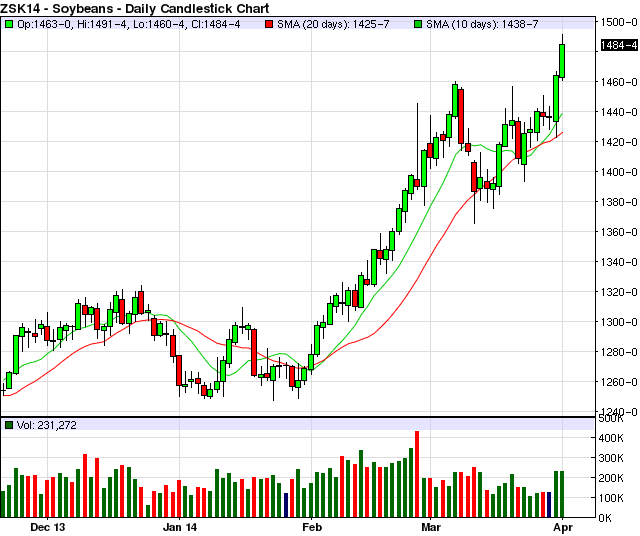Click the 1420-0 price axis label
640x536 pixels.
point(619,142)
